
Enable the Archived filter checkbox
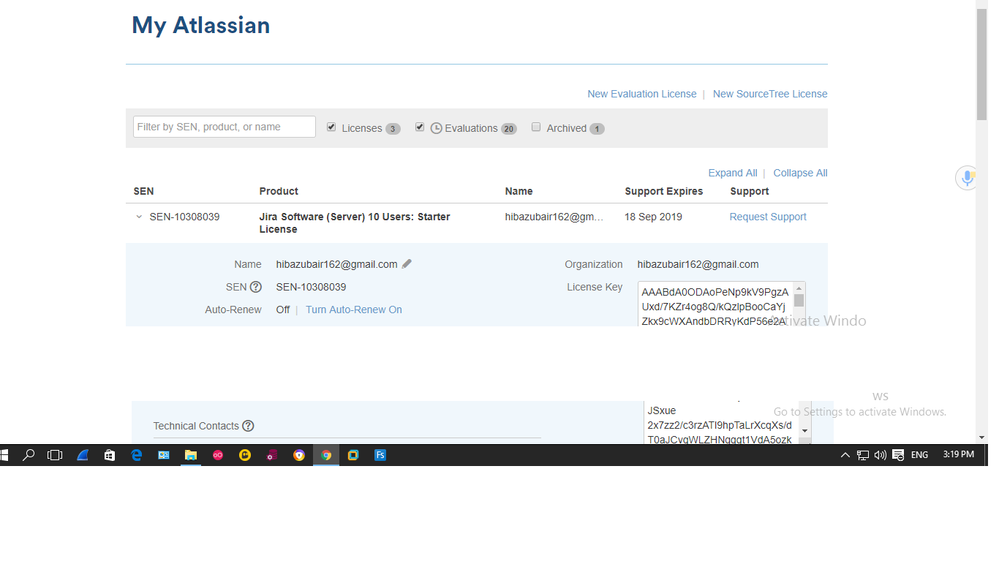tap(536, 127)
